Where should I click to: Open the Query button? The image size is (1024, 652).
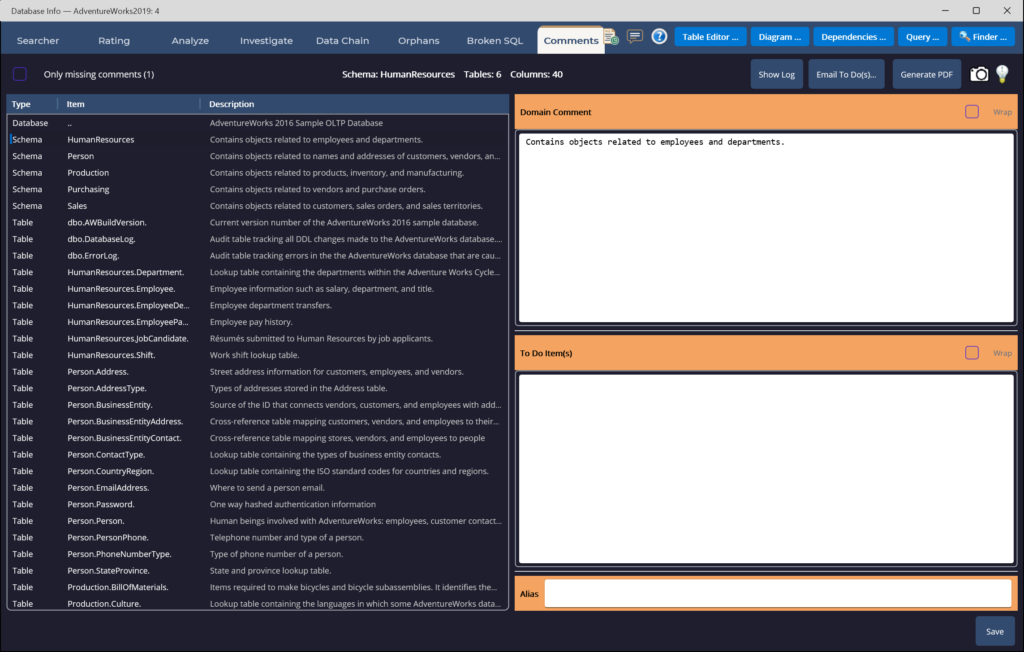(x=922, y=37)
